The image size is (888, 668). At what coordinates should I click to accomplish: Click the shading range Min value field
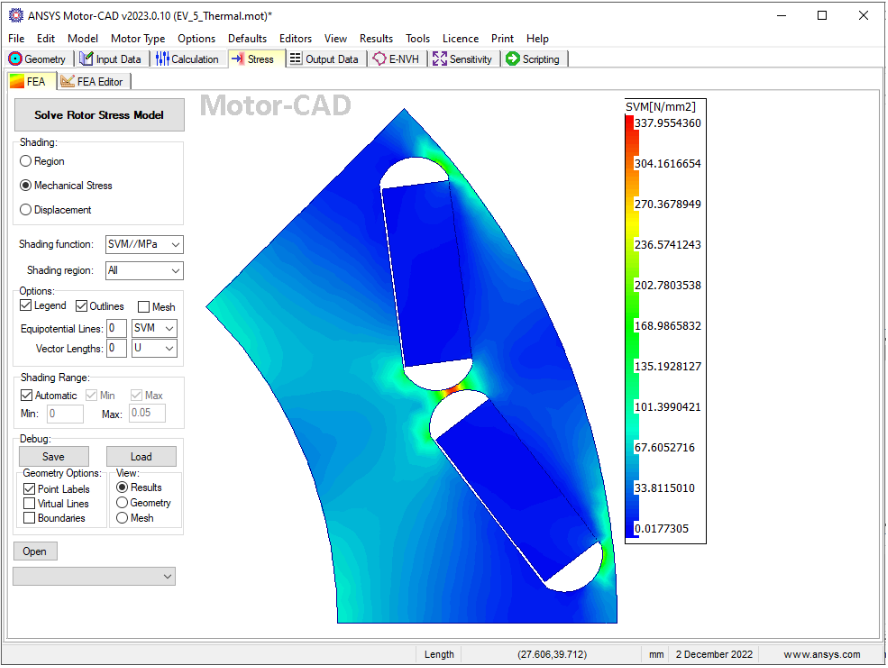click(65, 414)
